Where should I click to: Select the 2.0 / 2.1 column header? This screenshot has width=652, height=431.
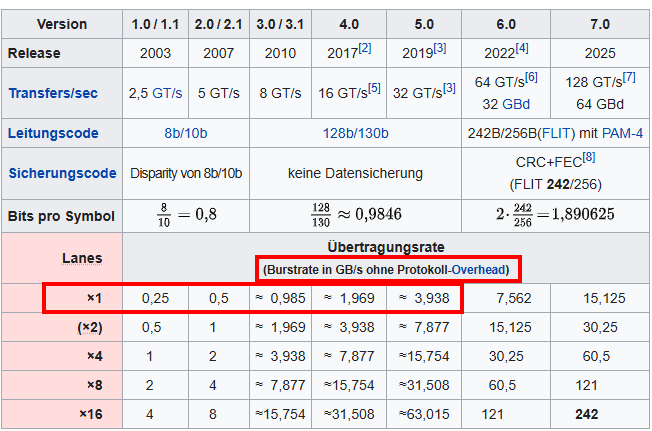click(x=219, y=24)
